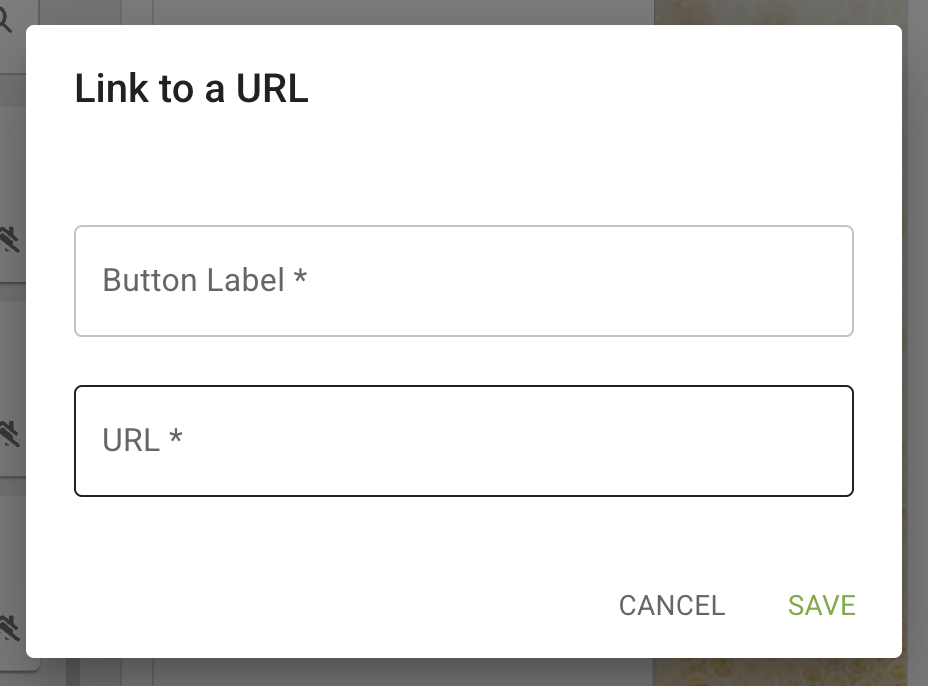Screen dimensions: 928x686
Task: Click the middle crossed-out icon on left edge
Action: pyautogui.click(x=9, y=433)
